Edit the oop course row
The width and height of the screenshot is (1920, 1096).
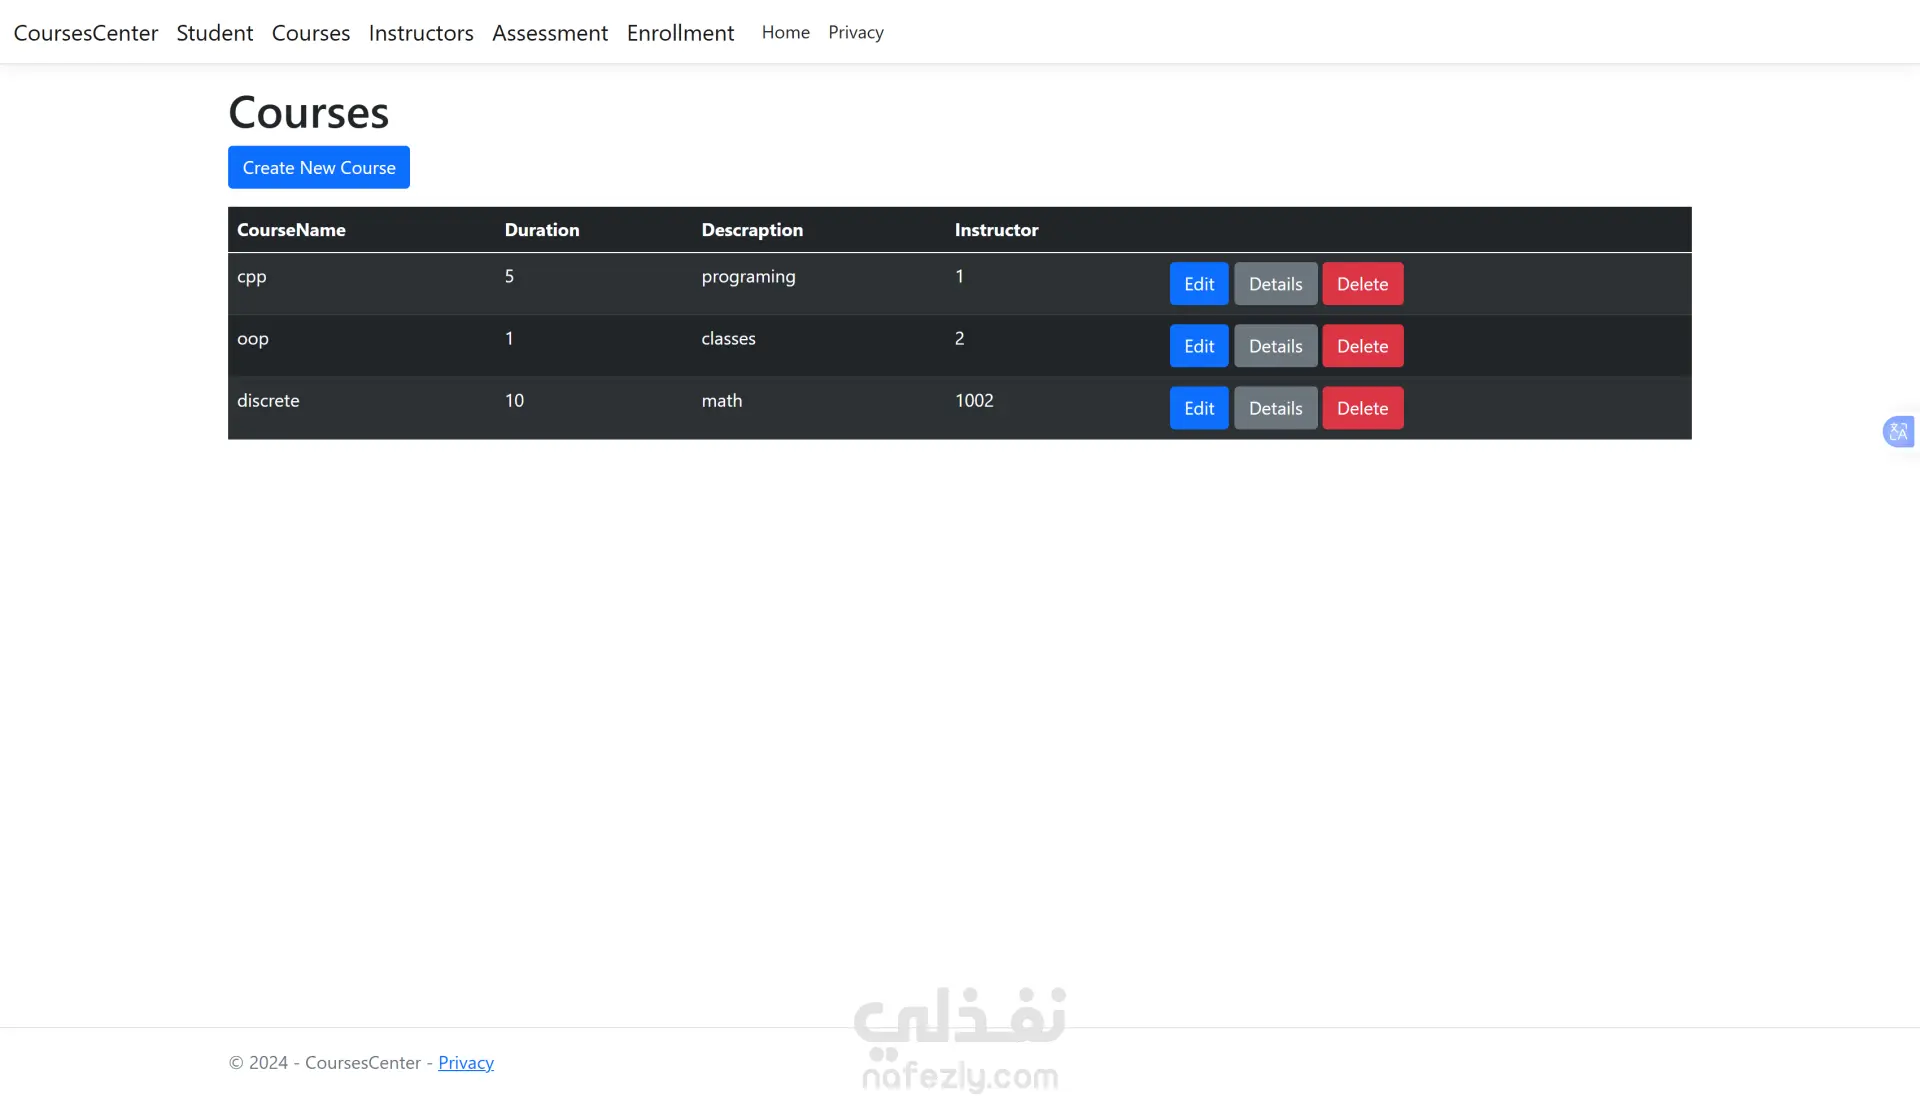tap(1199, 346)
